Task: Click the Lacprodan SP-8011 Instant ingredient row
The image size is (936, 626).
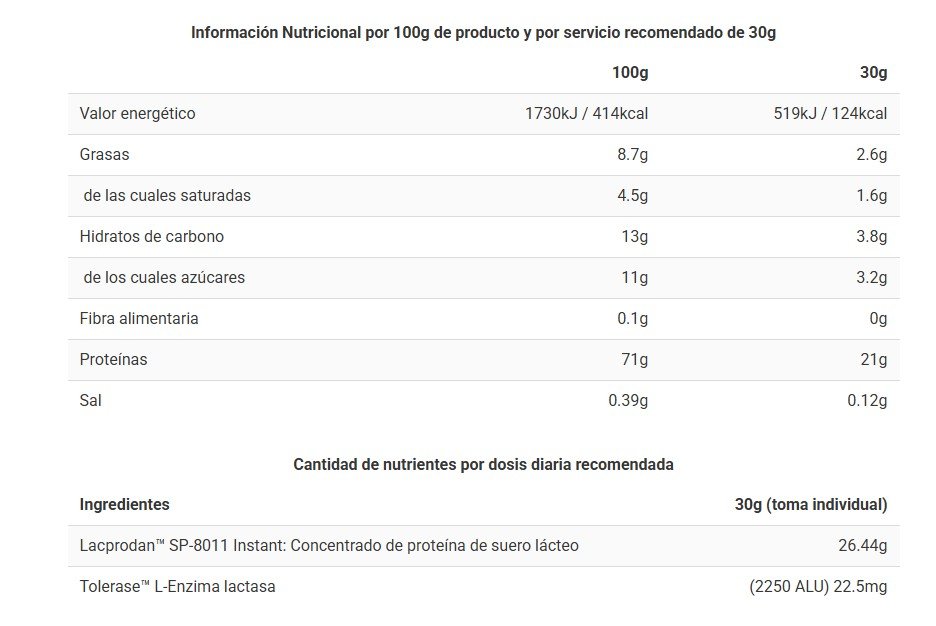Action: point(329,546)
